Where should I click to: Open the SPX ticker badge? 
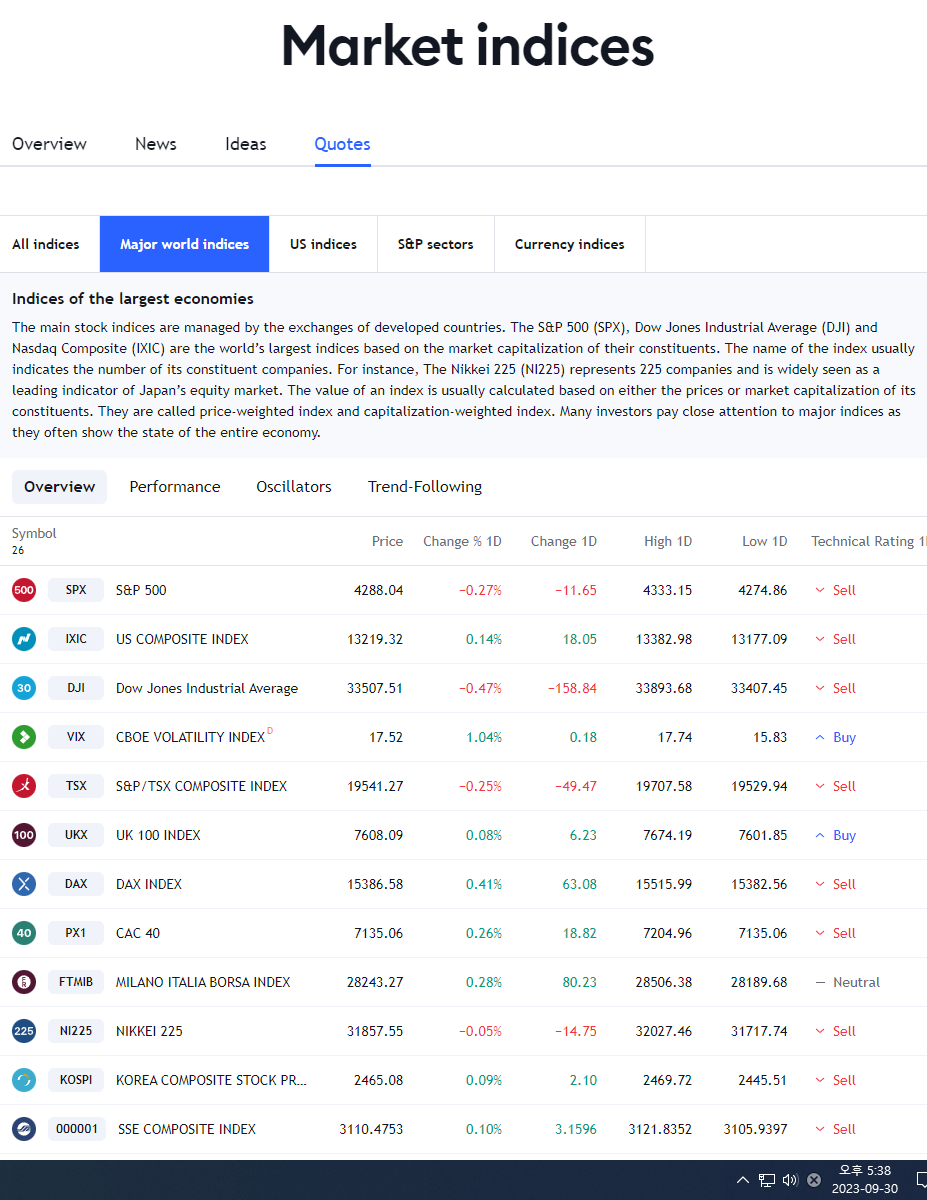(76, 590)
